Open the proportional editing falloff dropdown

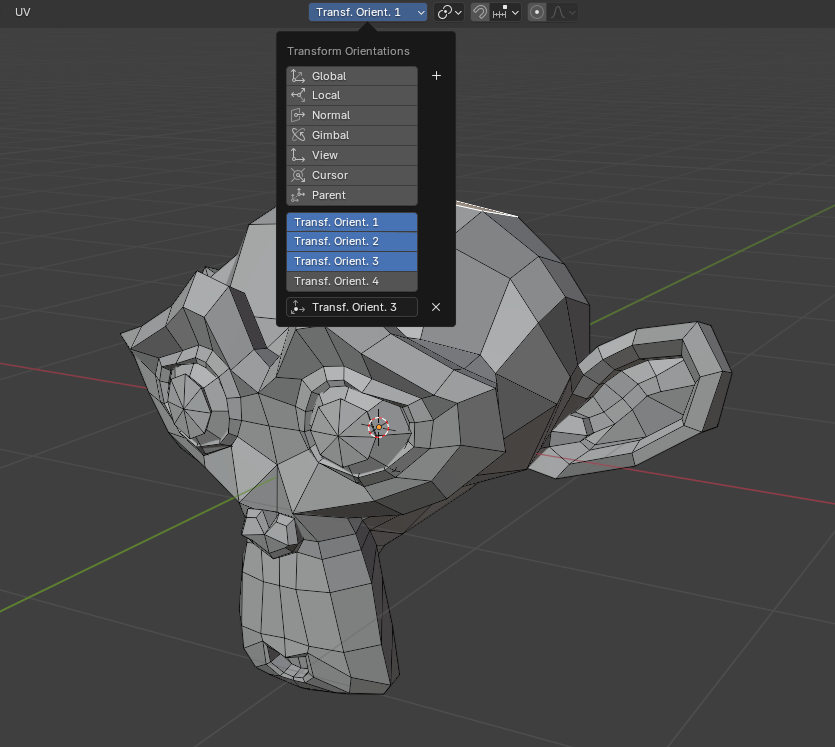(563, 12)
